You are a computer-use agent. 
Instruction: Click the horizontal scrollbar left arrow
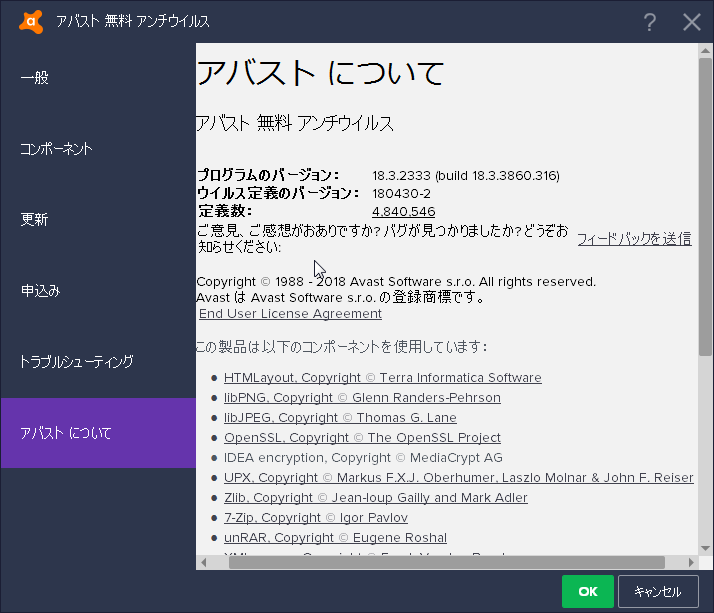203,562
